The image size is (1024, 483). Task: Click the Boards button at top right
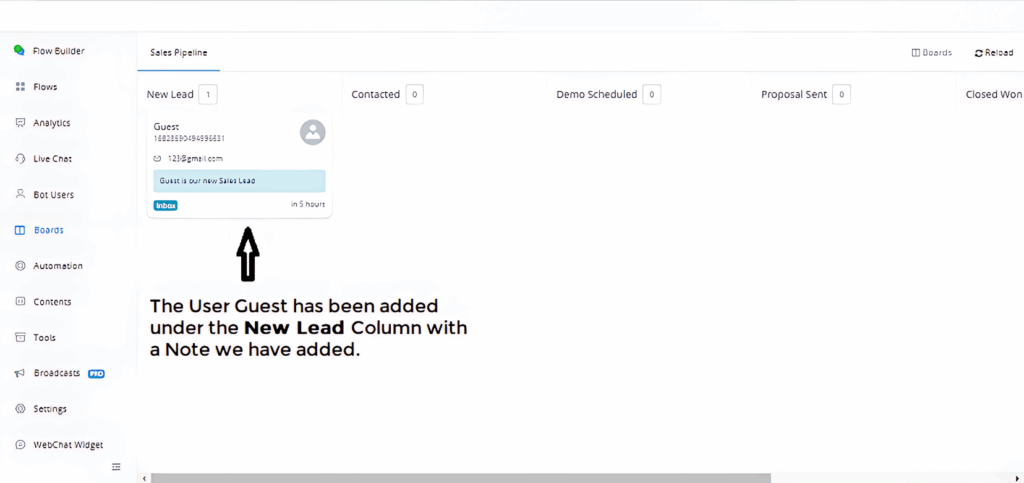pyautogui.click(x=932, y=53)
